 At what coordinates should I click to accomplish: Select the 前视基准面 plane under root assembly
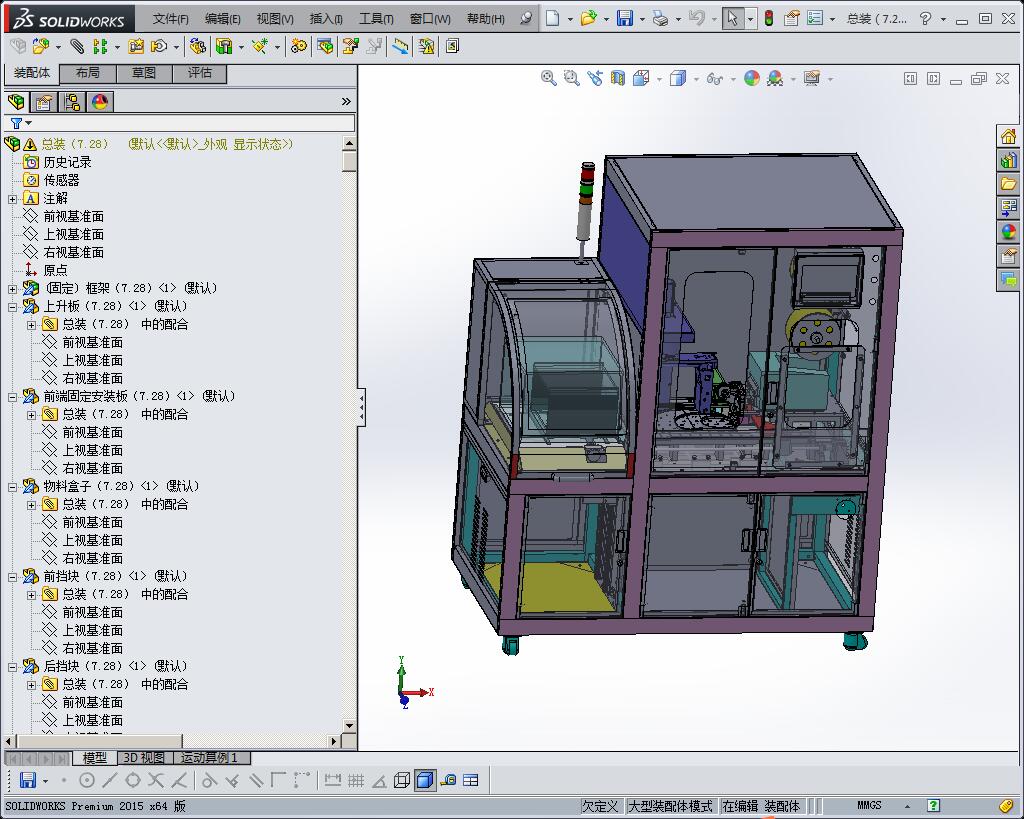(64, 216)
